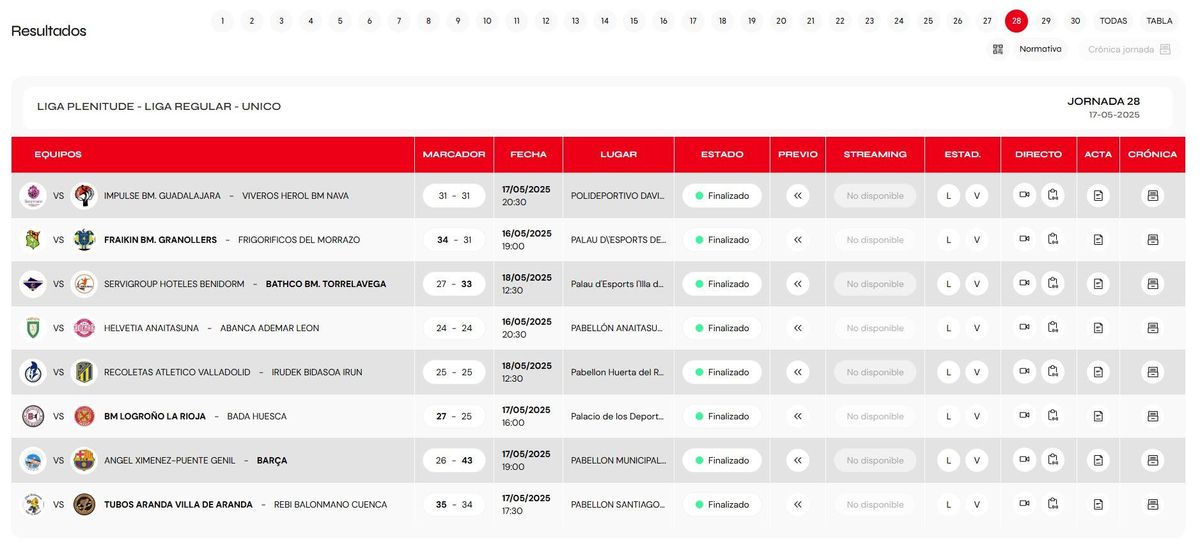Open crónica for Anaitasuna vs Ademar Leon
Viewport: 1200px width, 560px height.
pos(1153,328)
